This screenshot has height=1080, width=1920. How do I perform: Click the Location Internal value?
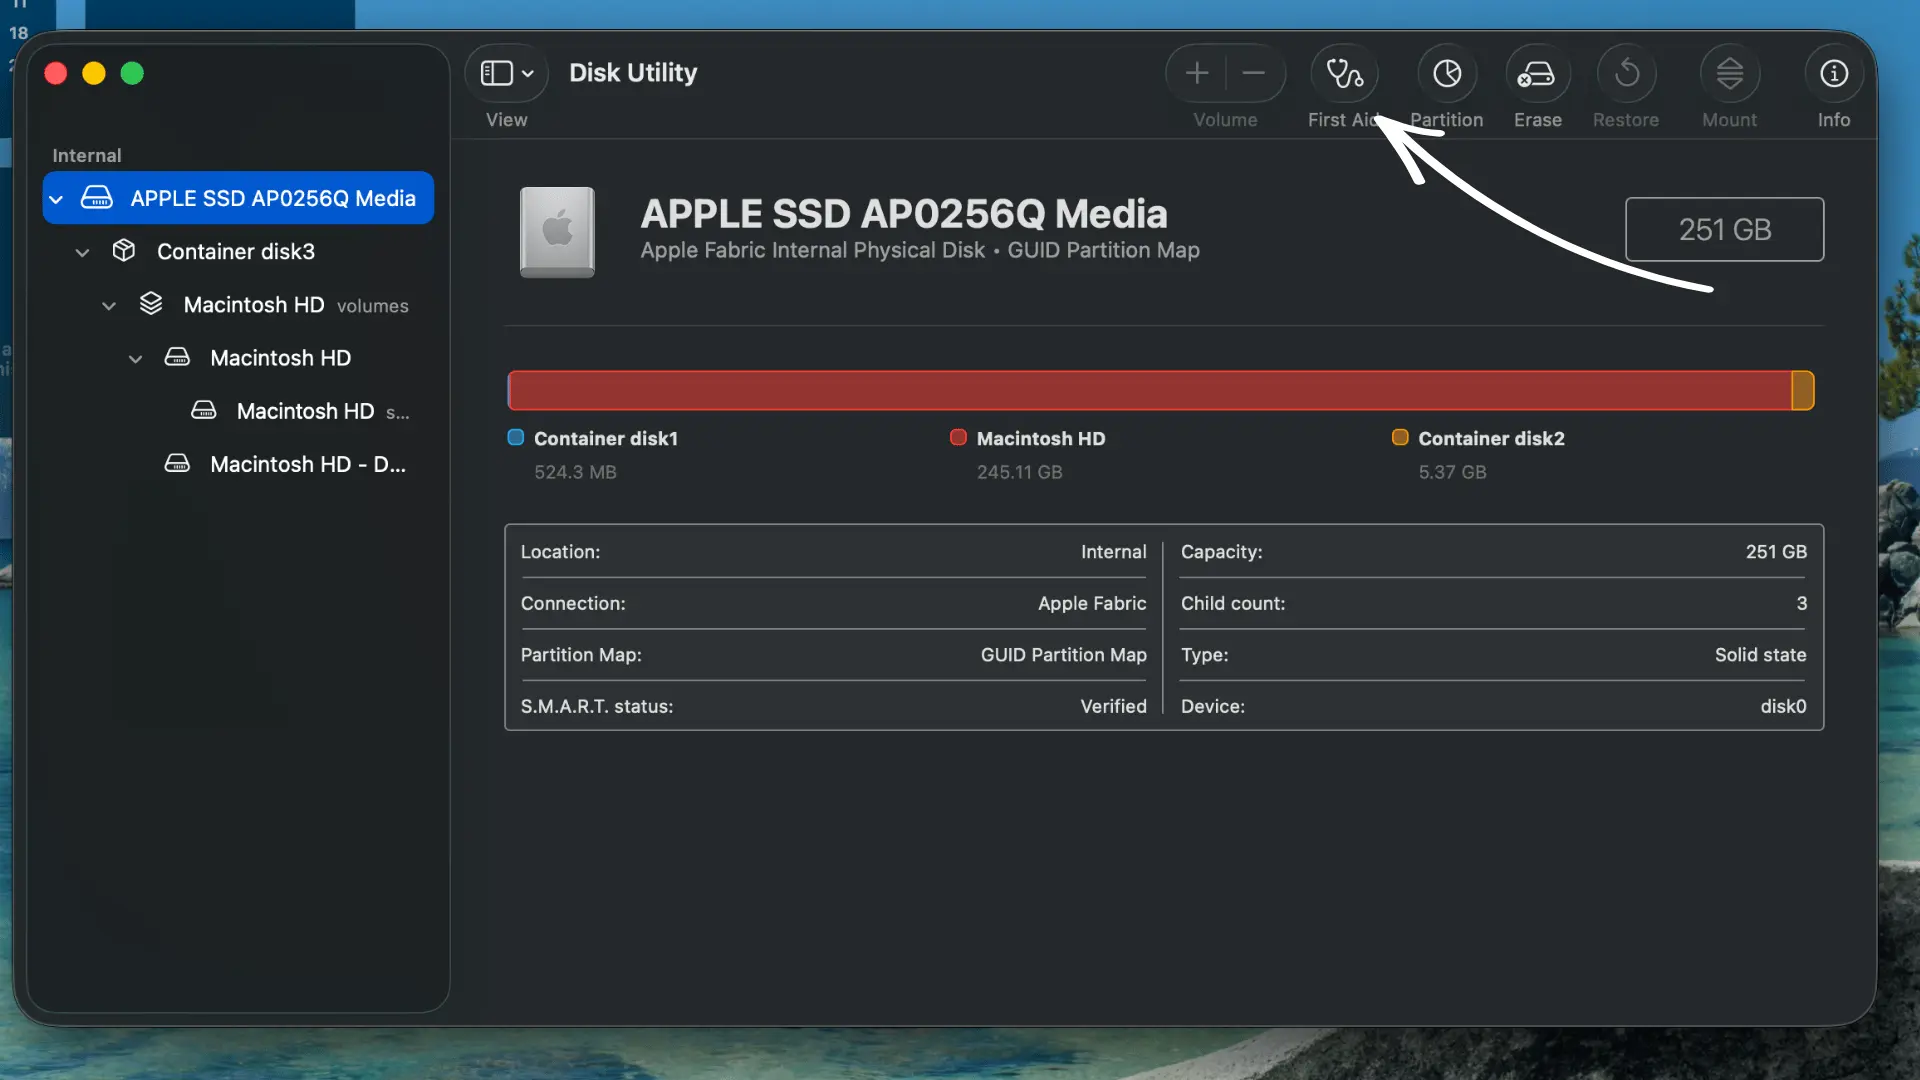pyautogui.click(x=1114, y=552)
